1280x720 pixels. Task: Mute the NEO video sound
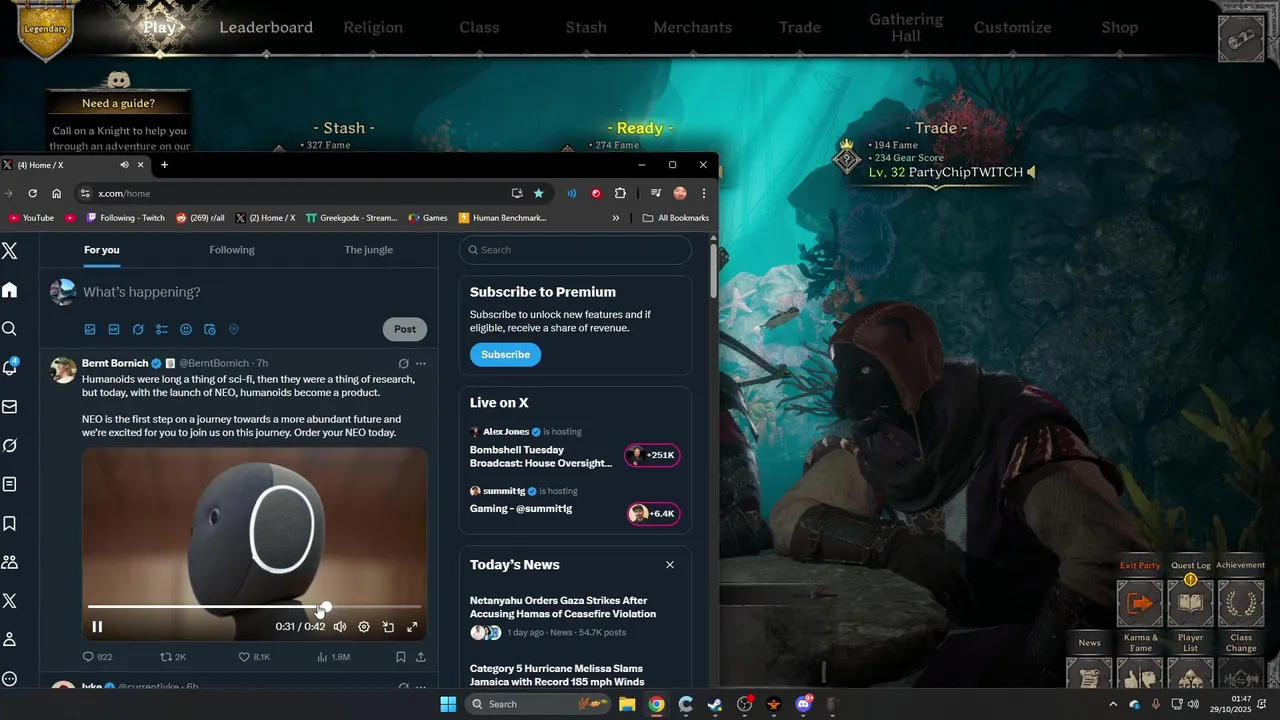tap(340, 627)
